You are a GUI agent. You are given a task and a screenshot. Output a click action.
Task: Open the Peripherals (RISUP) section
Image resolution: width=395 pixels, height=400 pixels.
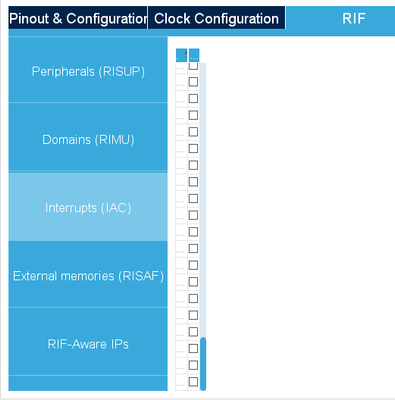(88, 70)
